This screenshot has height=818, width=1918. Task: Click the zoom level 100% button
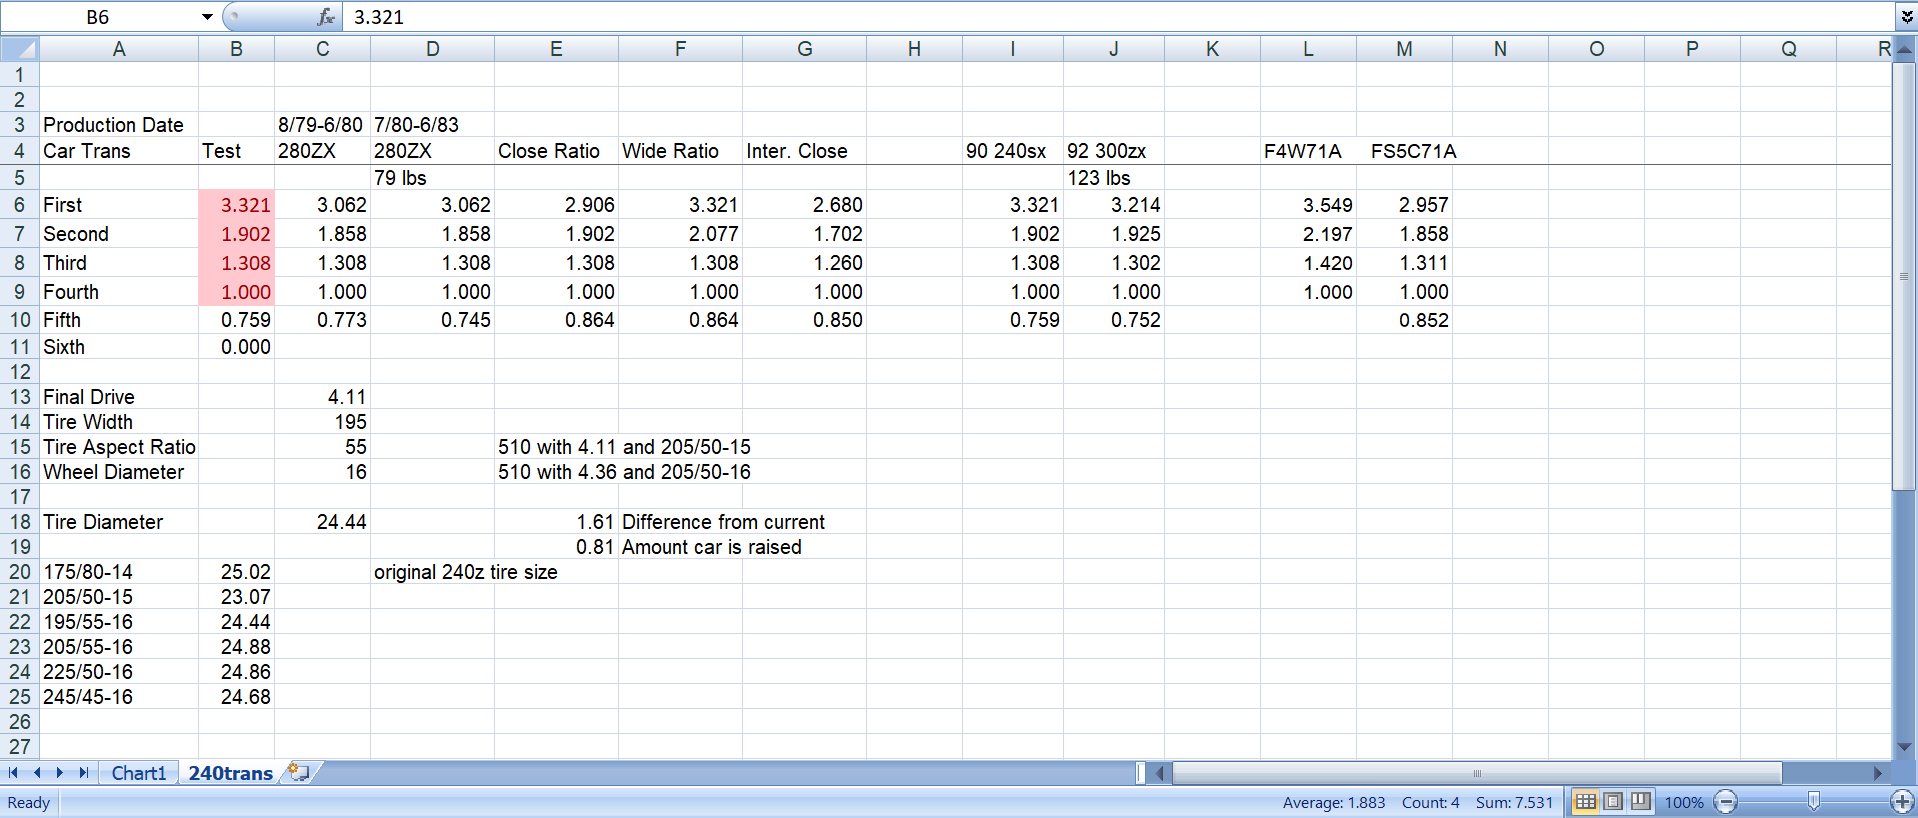[x=1684, y=803]
